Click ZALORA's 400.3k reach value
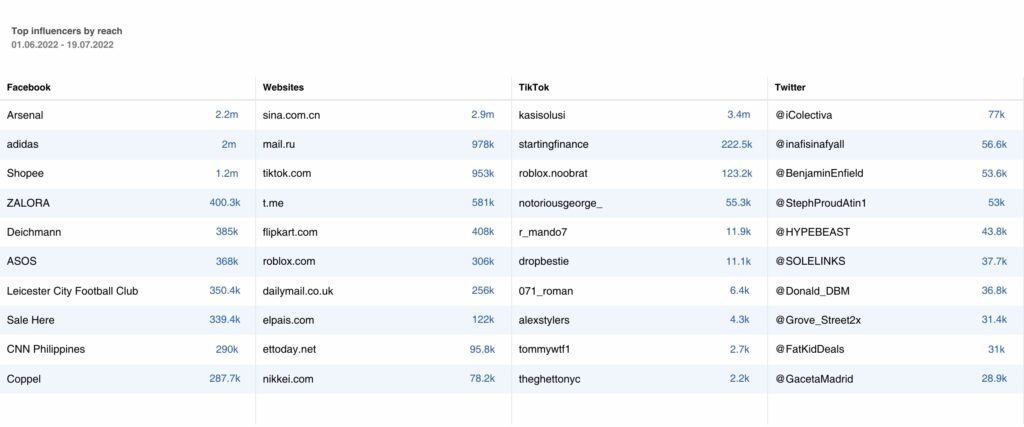1024x427 pixels. (225, 203)
